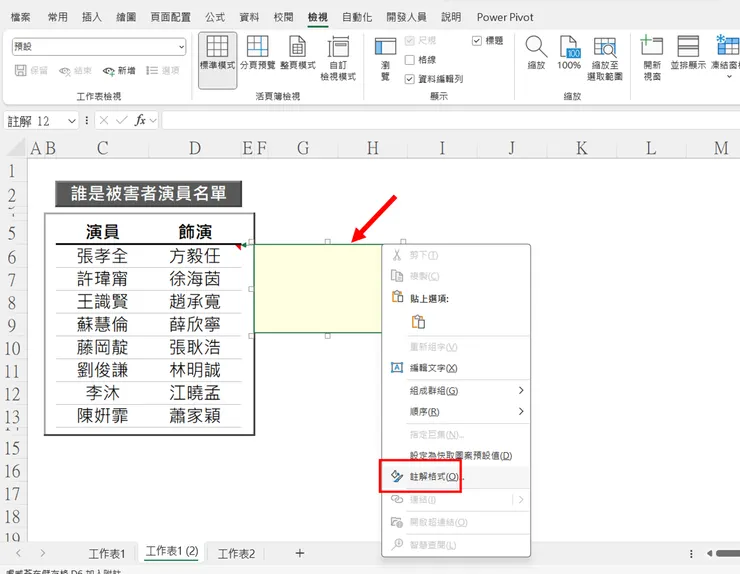Toggle the 標題 headings checkbox
Viewport: 740px width, 574px height.
pyautogui.click(x=477, y=41)
